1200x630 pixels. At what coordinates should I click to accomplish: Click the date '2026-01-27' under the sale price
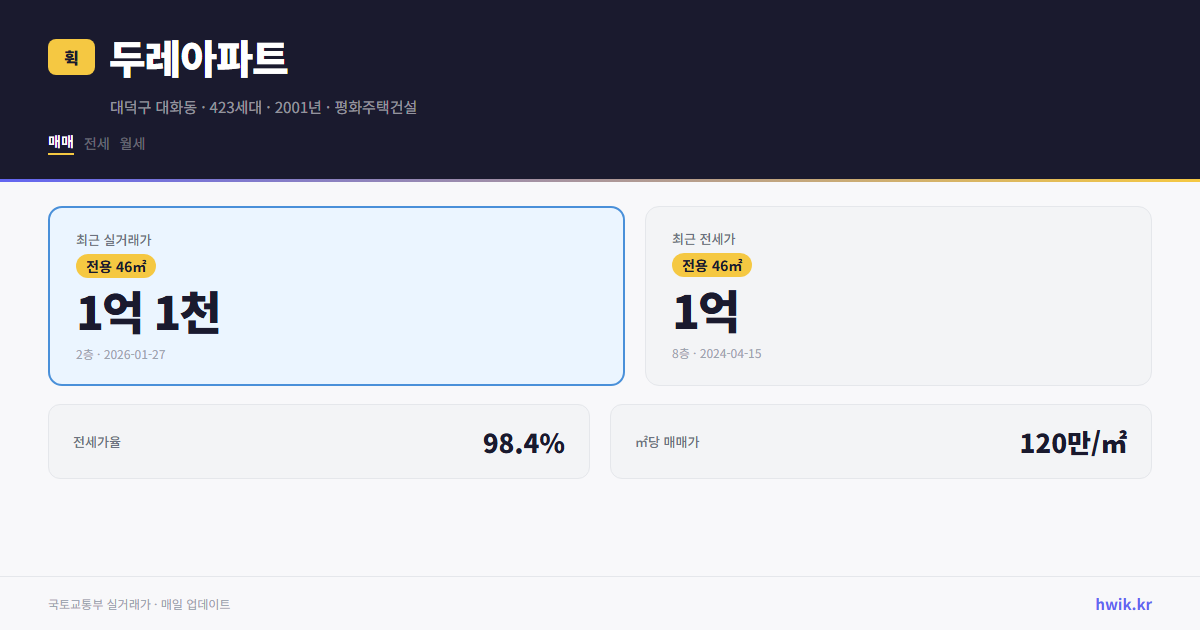(134, 354)
